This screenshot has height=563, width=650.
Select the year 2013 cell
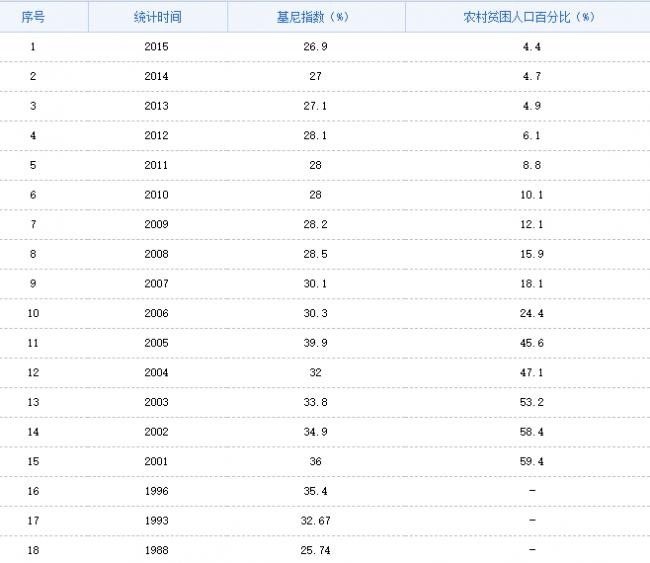pos(157,106)
